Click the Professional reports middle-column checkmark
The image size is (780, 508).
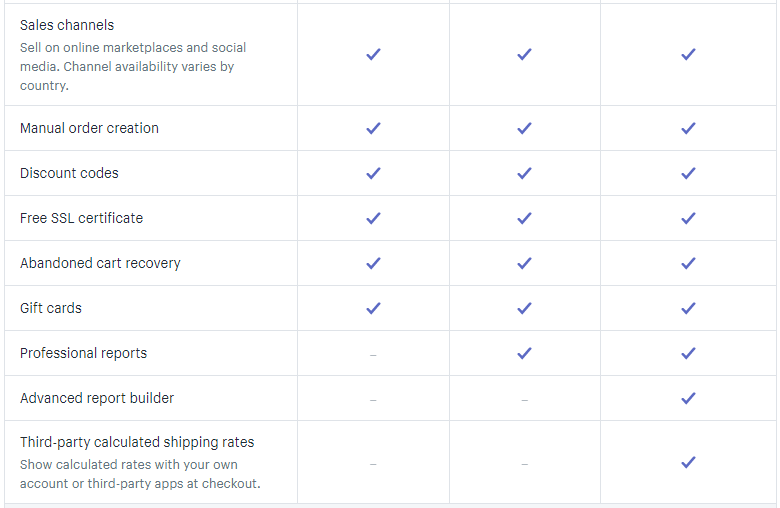(x=524, y=353)
